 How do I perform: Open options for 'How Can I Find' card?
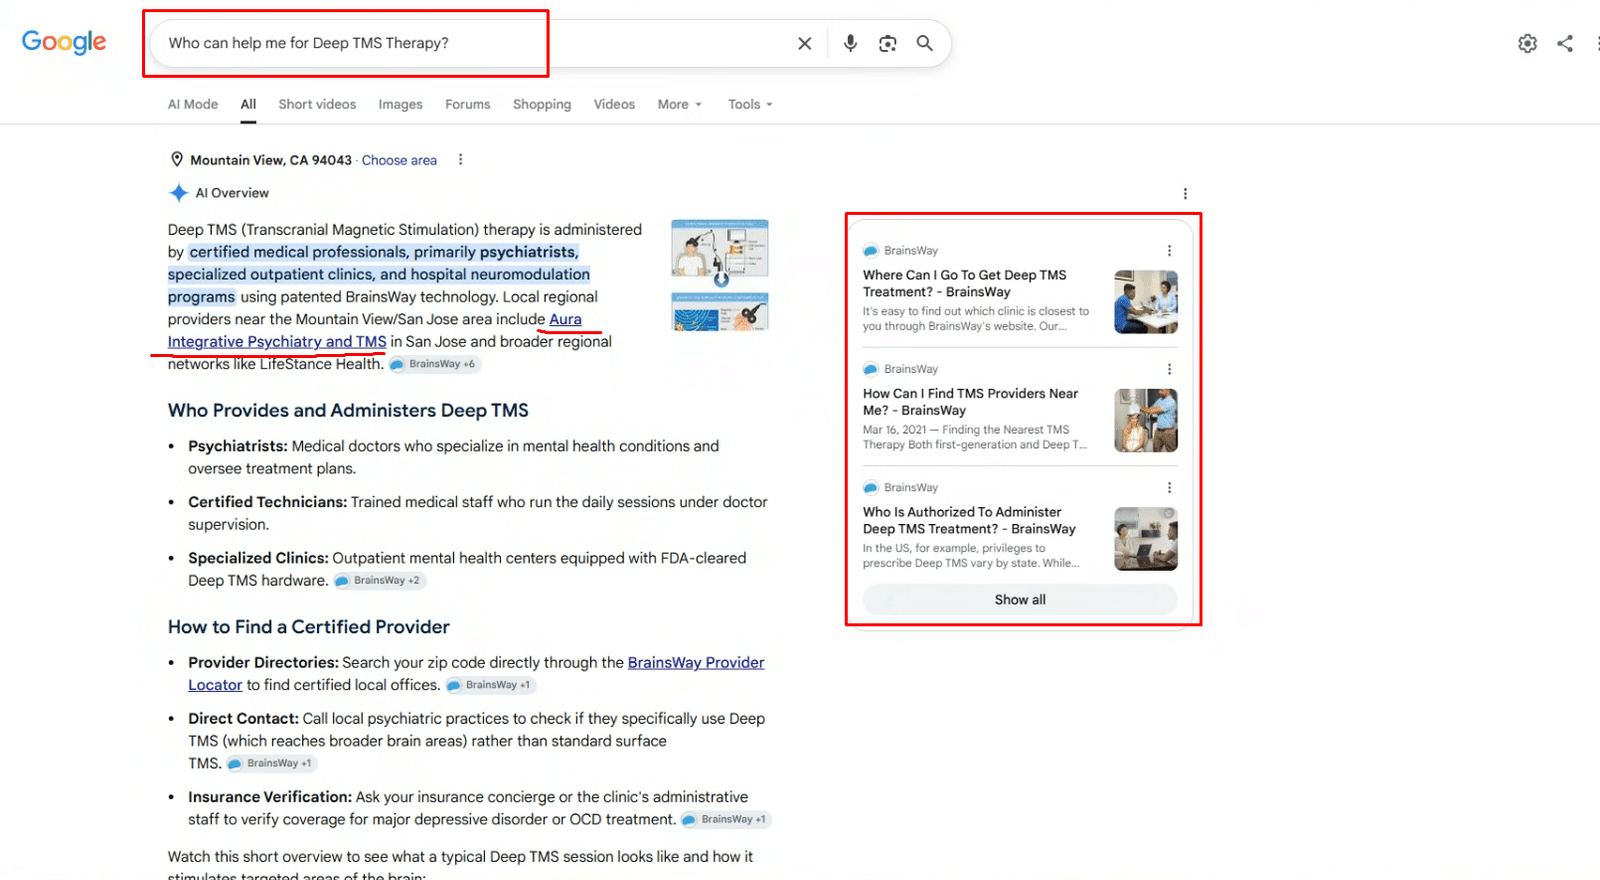pos(1169,369)
